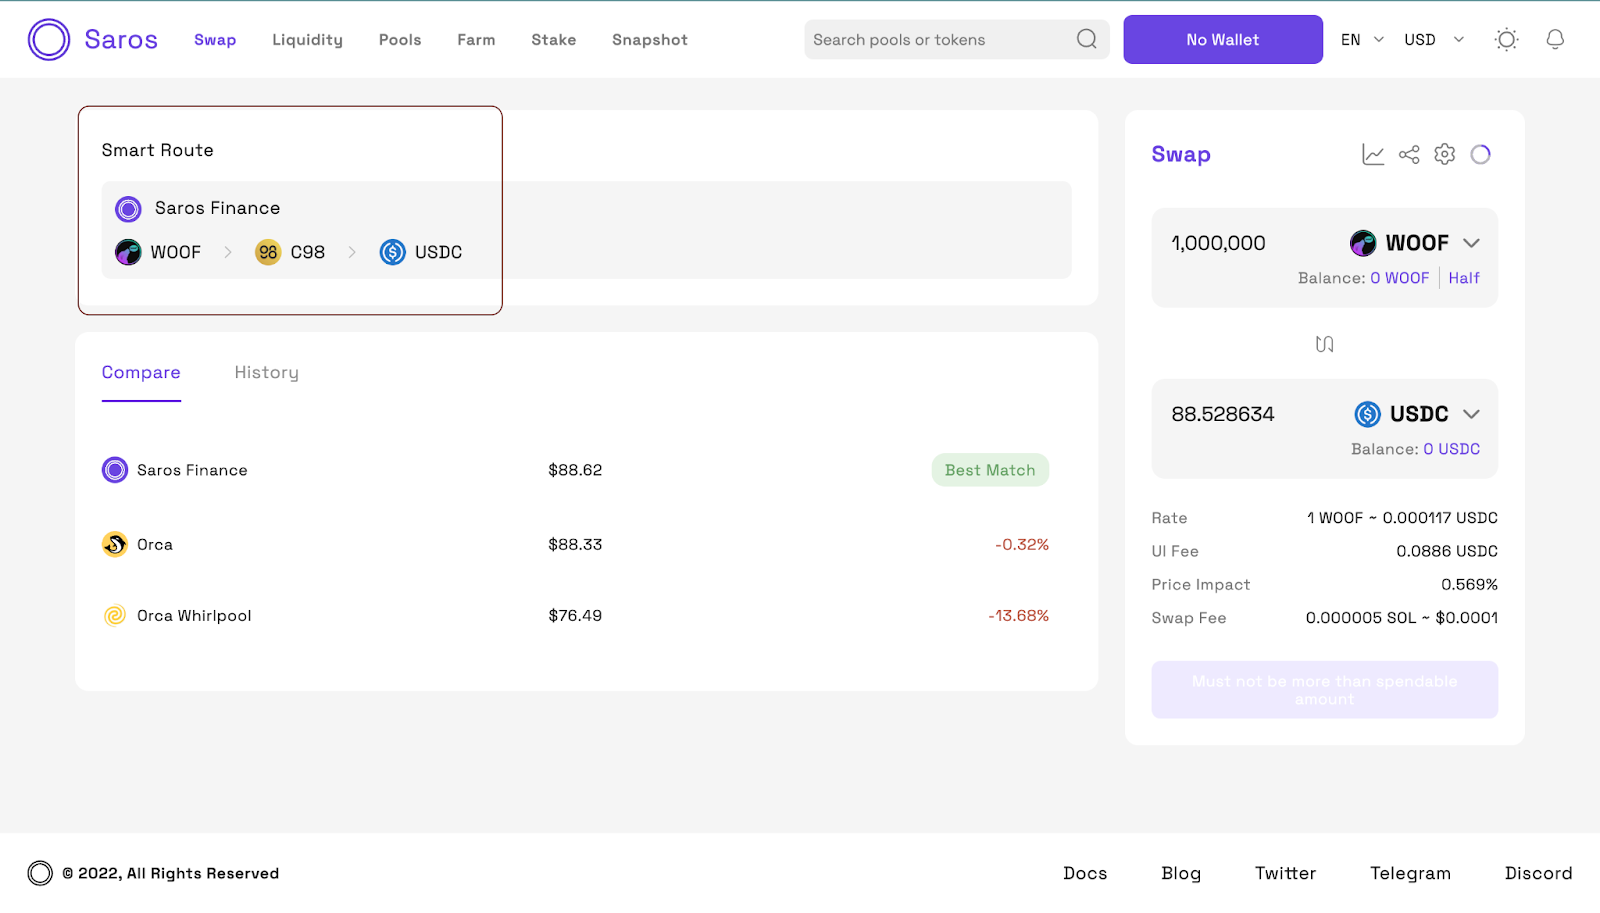Image resolution: width=1600 pixels, height=913 pixels.
Task: Click the Saros brand name text
Action: 121,40
